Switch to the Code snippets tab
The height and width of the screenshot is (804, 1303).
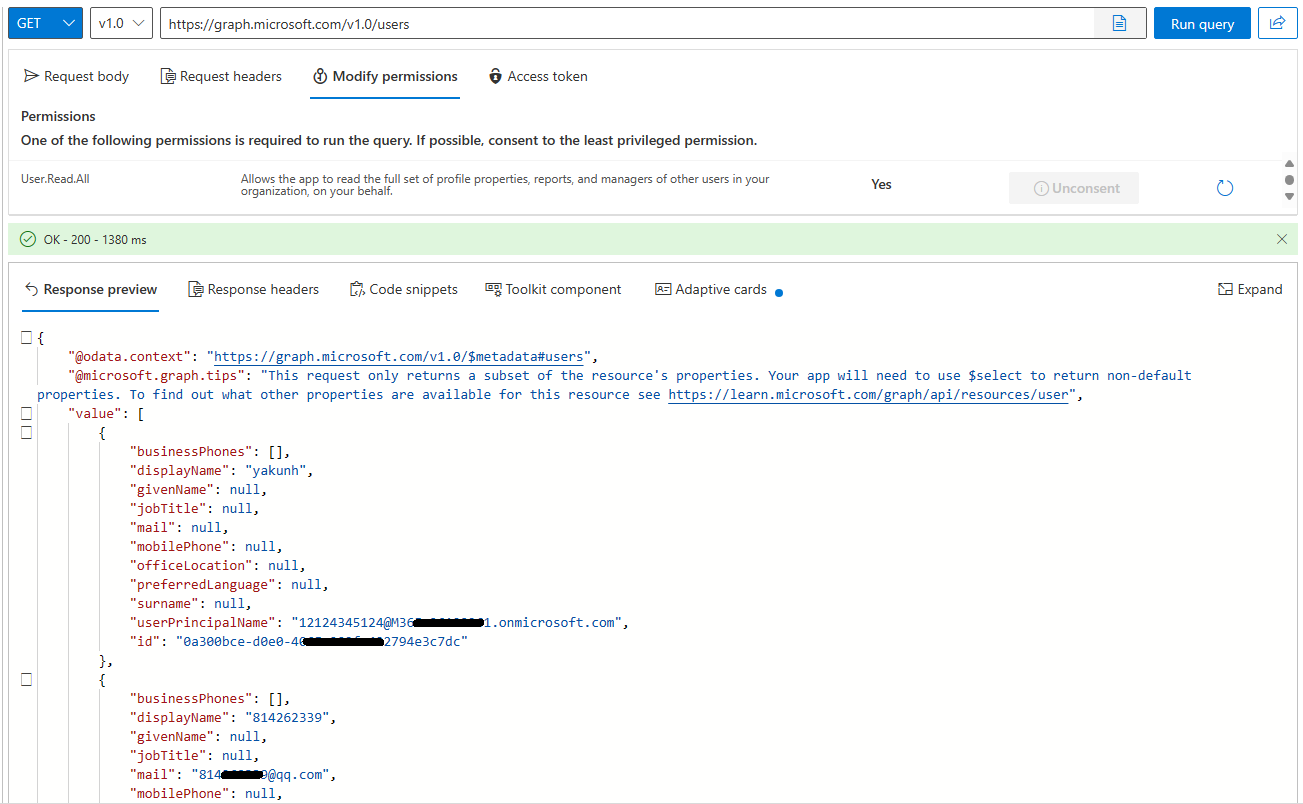point(403,289)
